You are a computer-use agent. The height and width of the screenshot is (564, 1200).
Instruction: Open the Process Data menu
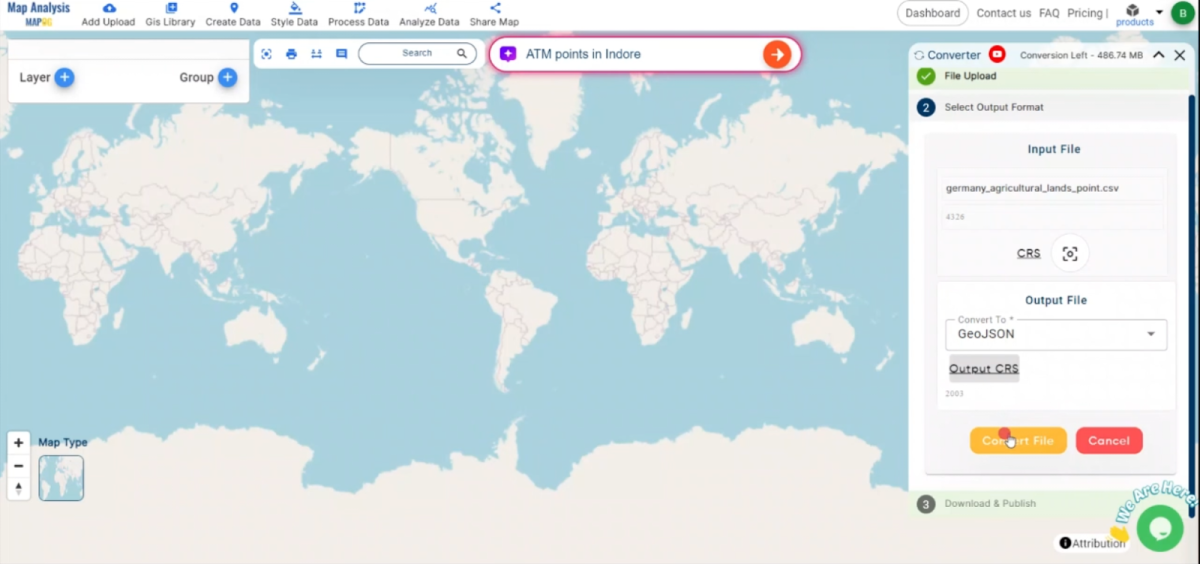(x=358, y=14)
